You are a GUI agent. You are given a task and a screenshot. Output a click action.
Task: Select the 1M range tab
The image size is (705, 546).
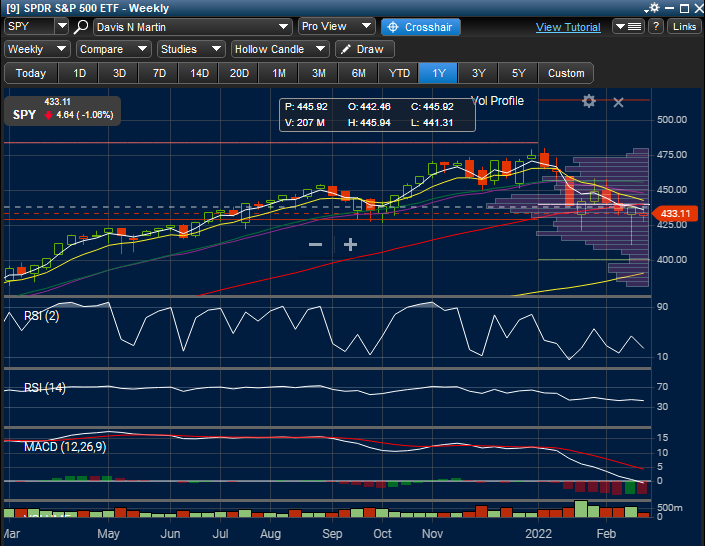[279, 73]
